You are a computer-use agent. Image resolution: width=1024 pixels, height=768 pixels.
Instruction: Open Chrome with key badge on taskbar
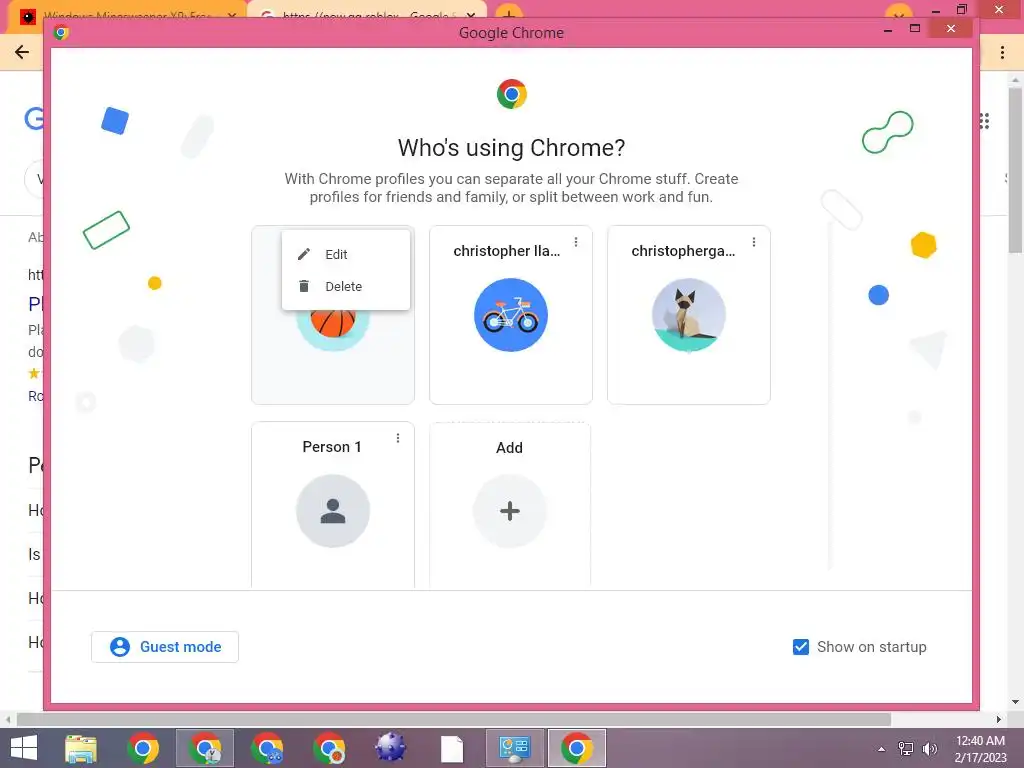(205, 748)
